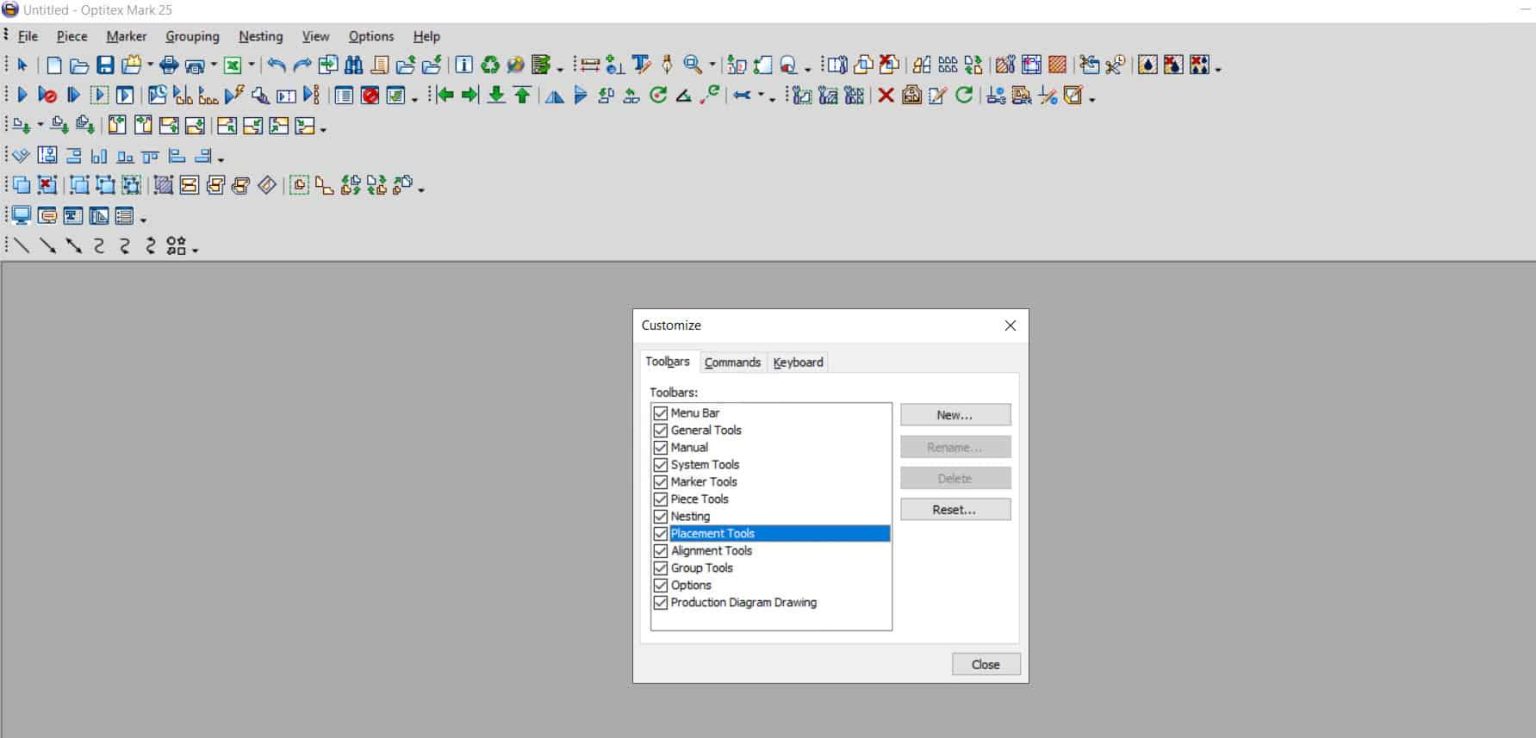
Task: Click the Undo curved arrow icon
Action: click(277, 65)
